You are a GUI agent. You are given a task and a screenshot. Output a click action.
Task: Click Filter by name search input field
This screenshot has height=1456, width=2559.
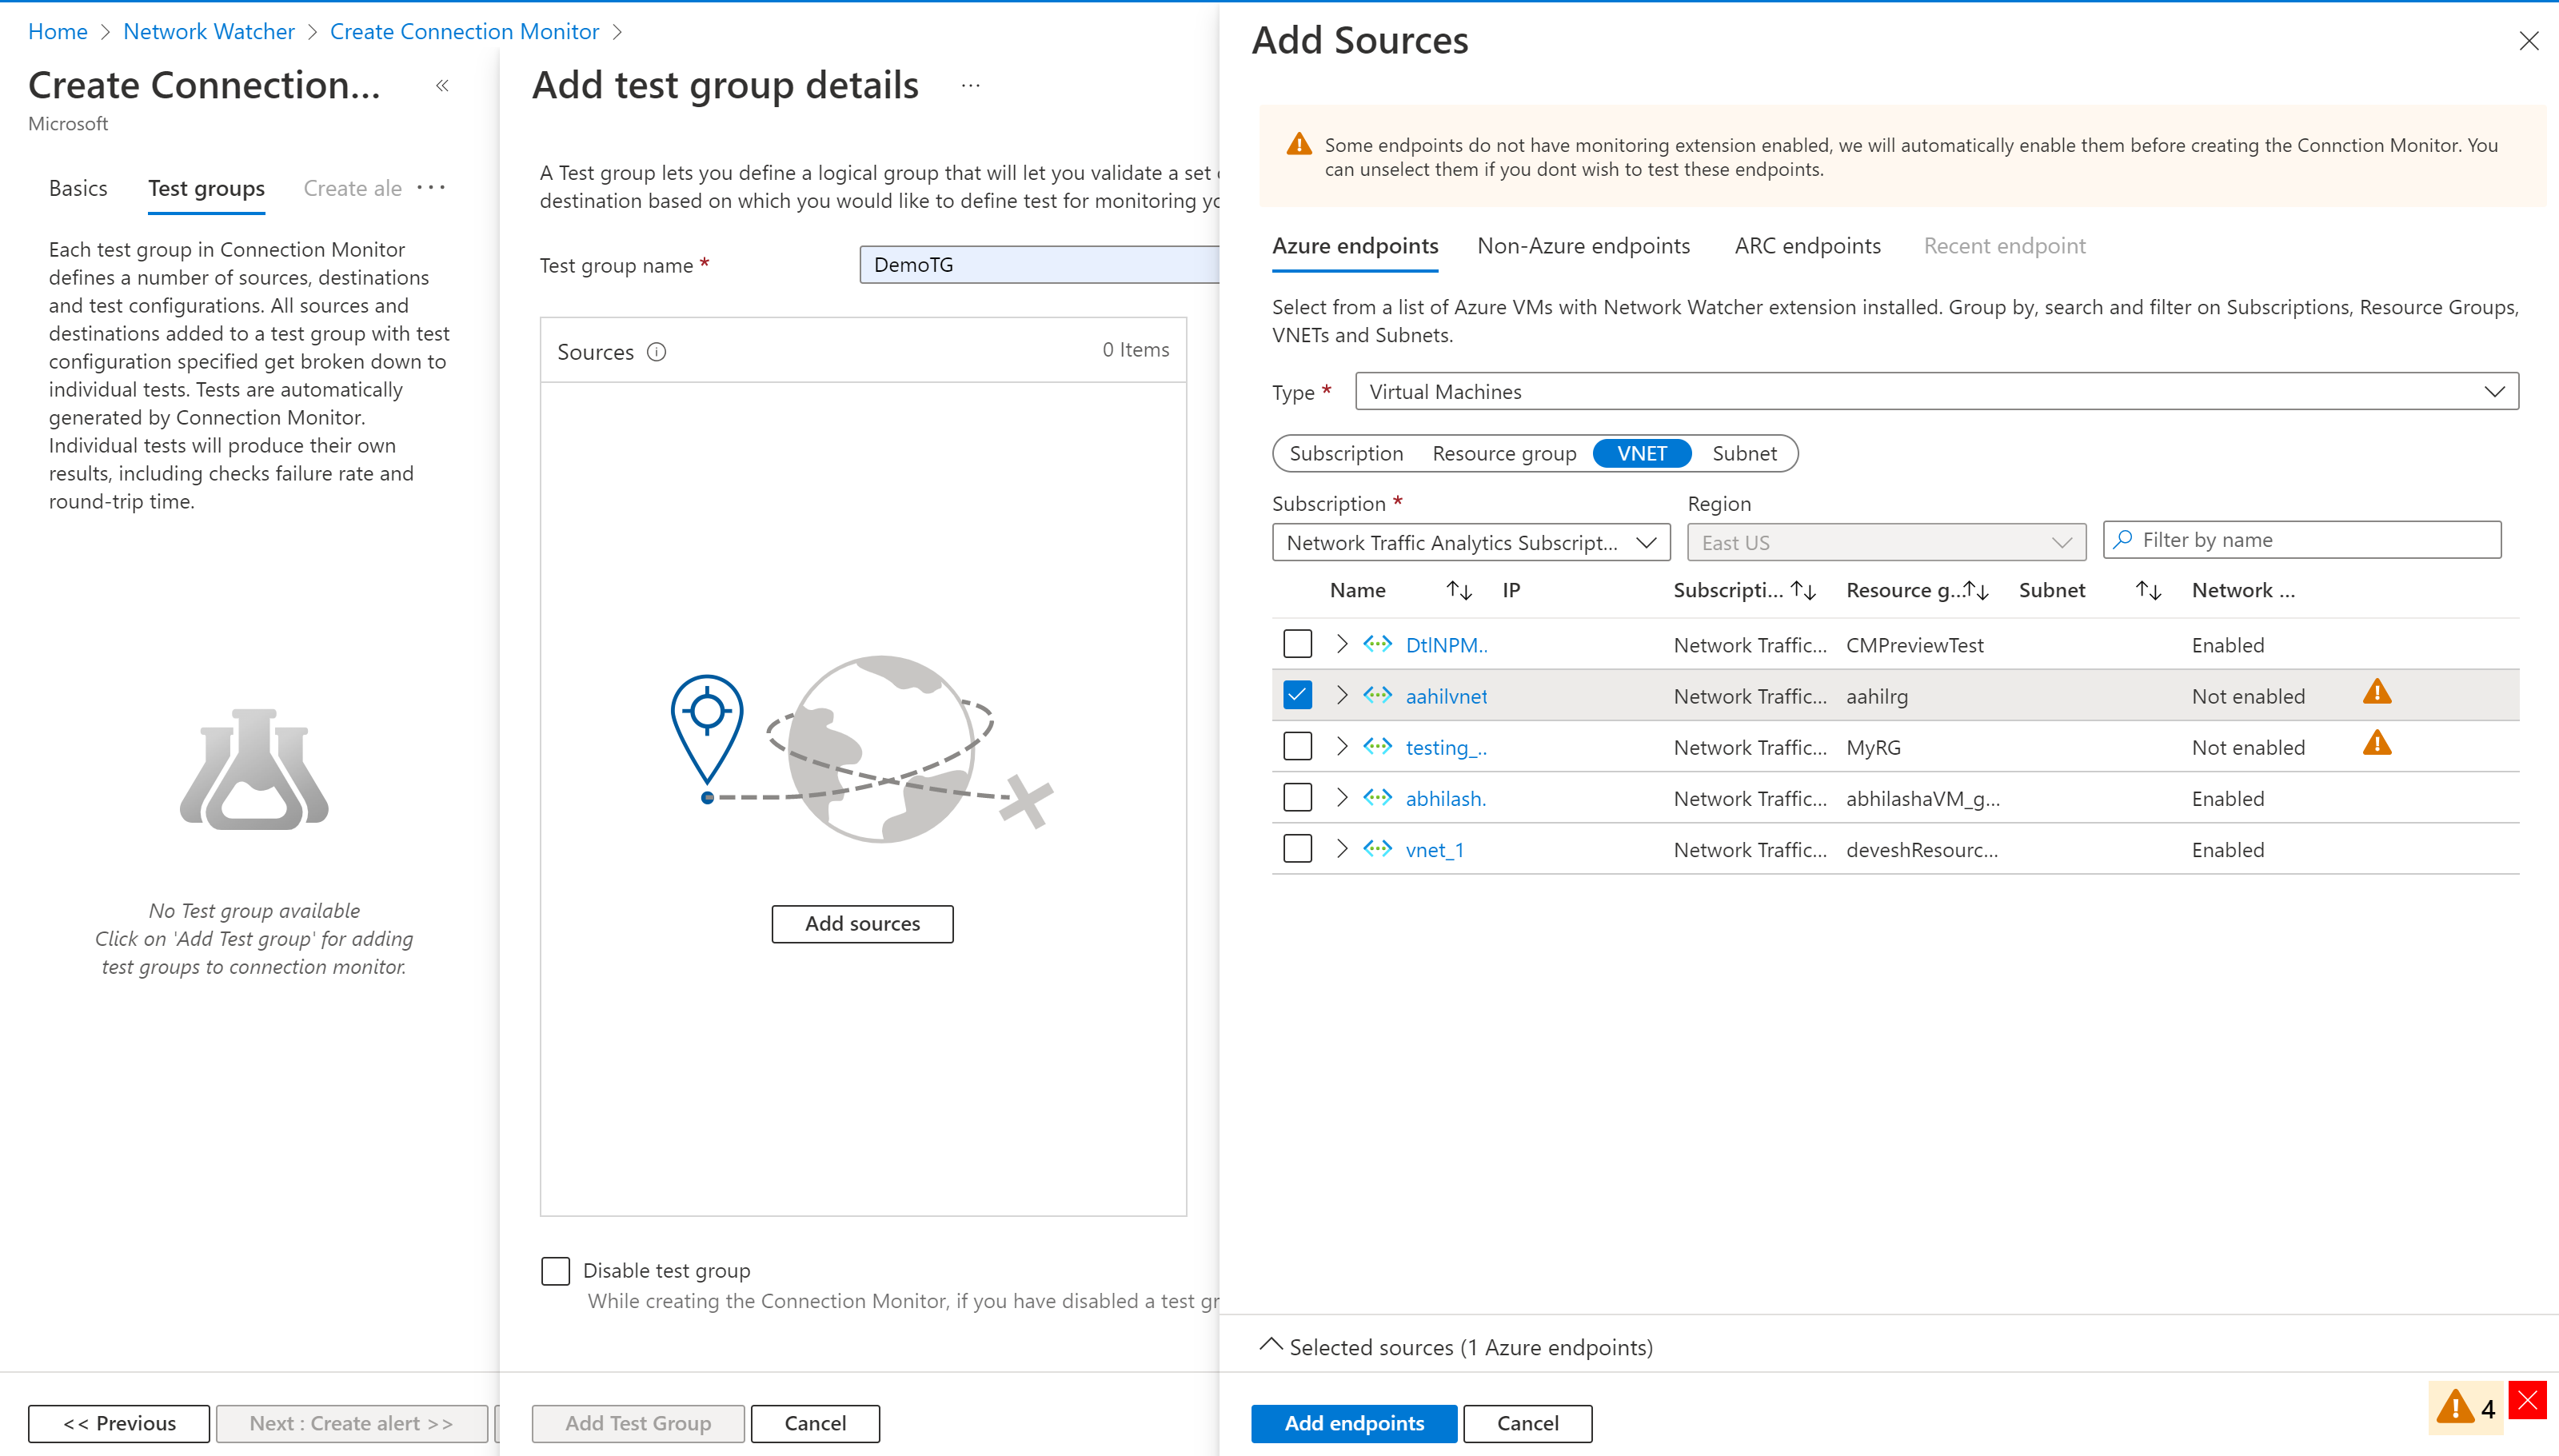2304,539
